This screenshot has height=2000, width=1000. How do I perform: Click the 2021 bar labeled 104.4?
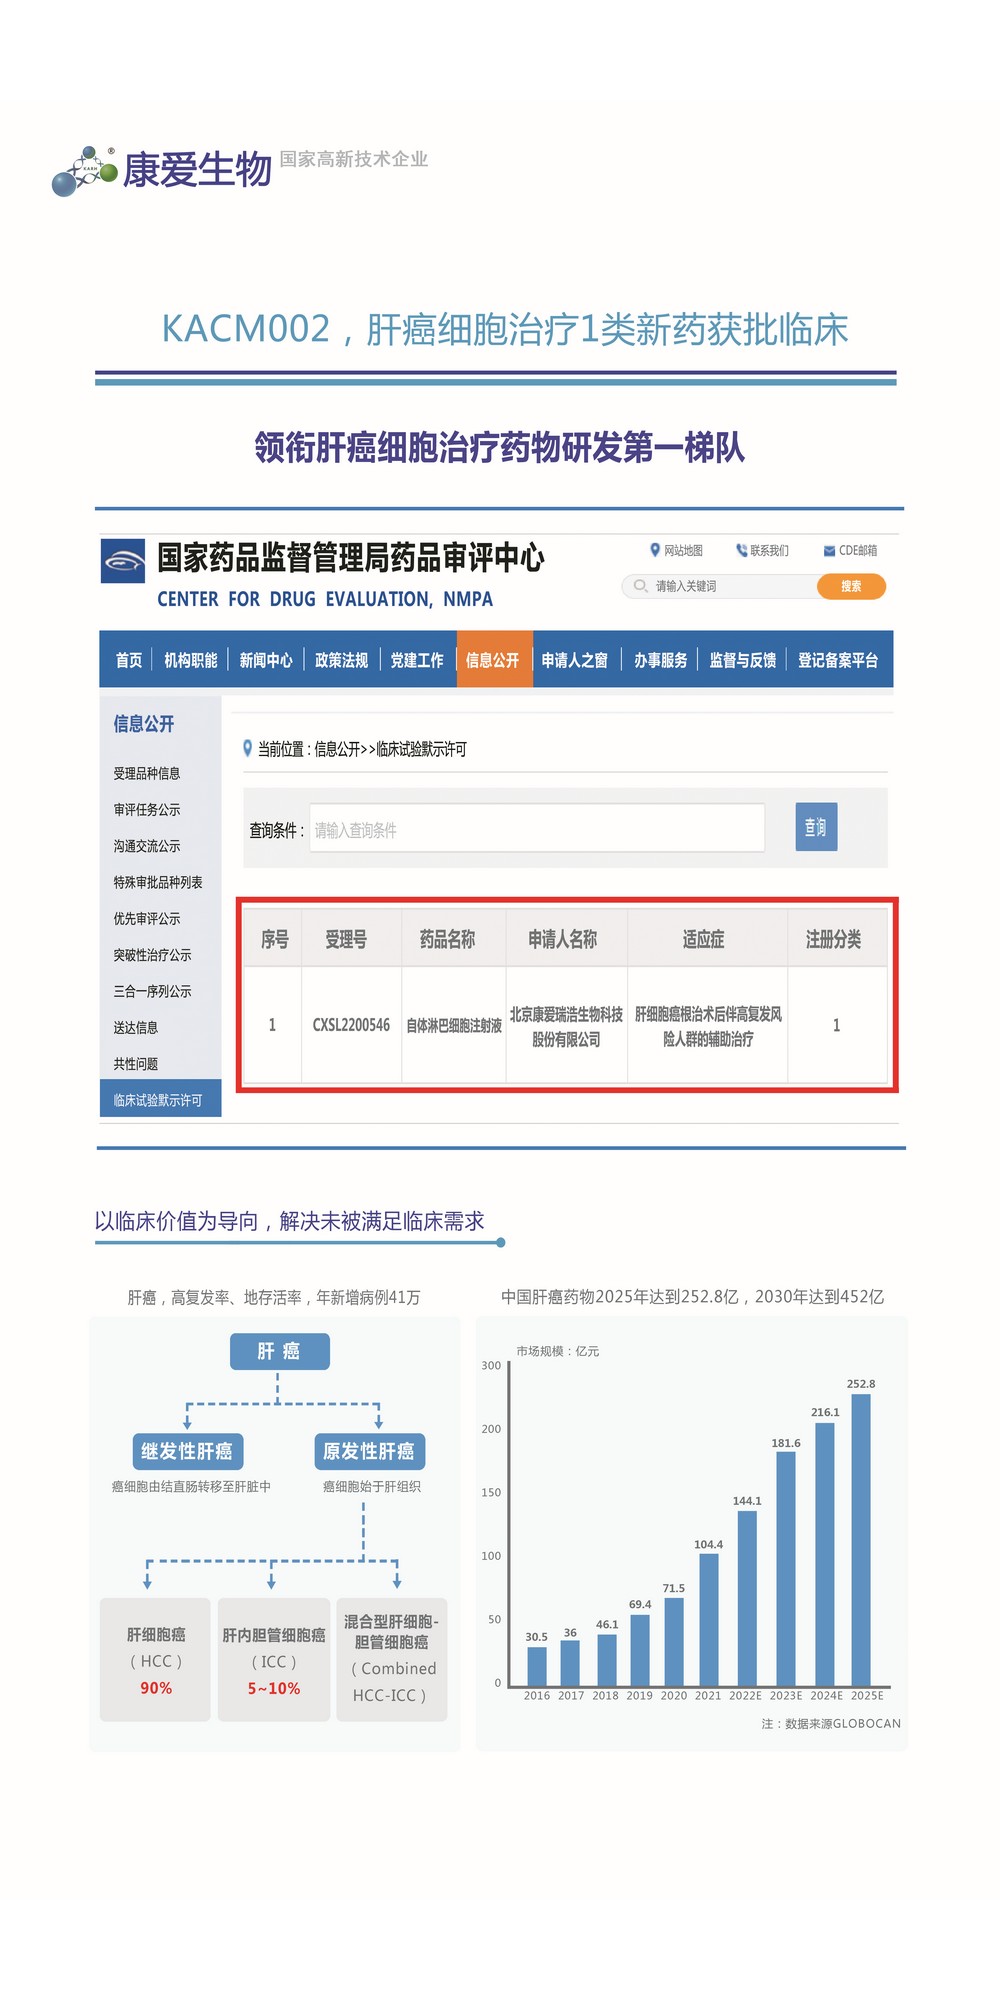[x=709, y=1620]
